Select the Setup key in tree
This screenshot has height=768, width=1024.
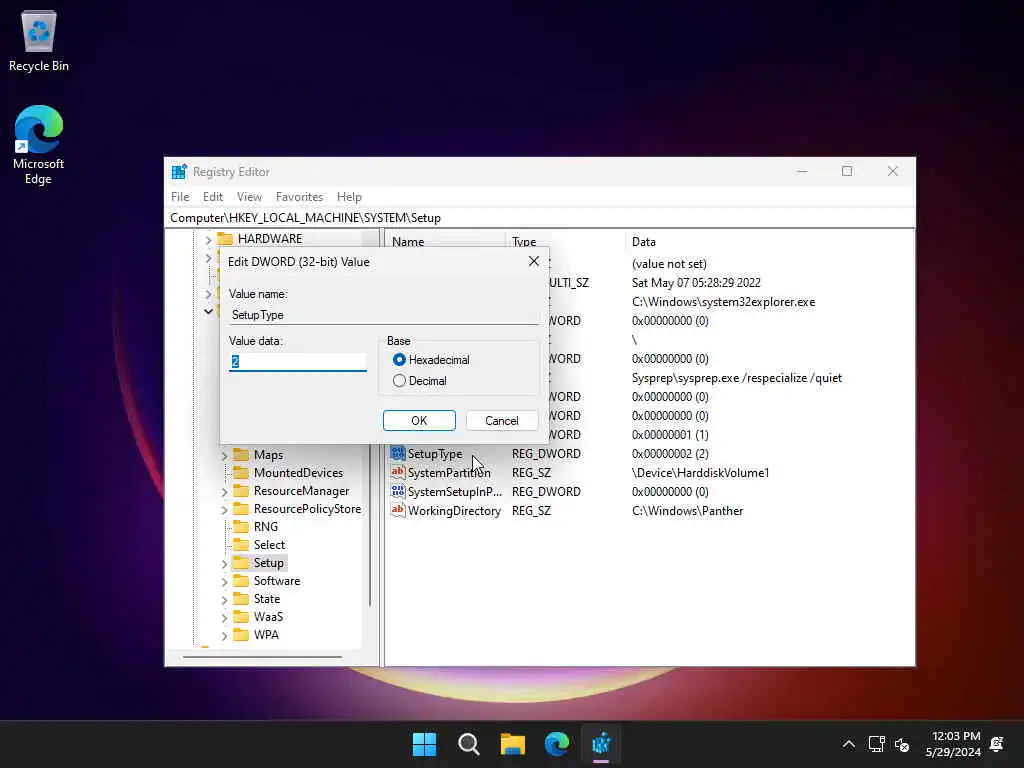click(268, 563)
